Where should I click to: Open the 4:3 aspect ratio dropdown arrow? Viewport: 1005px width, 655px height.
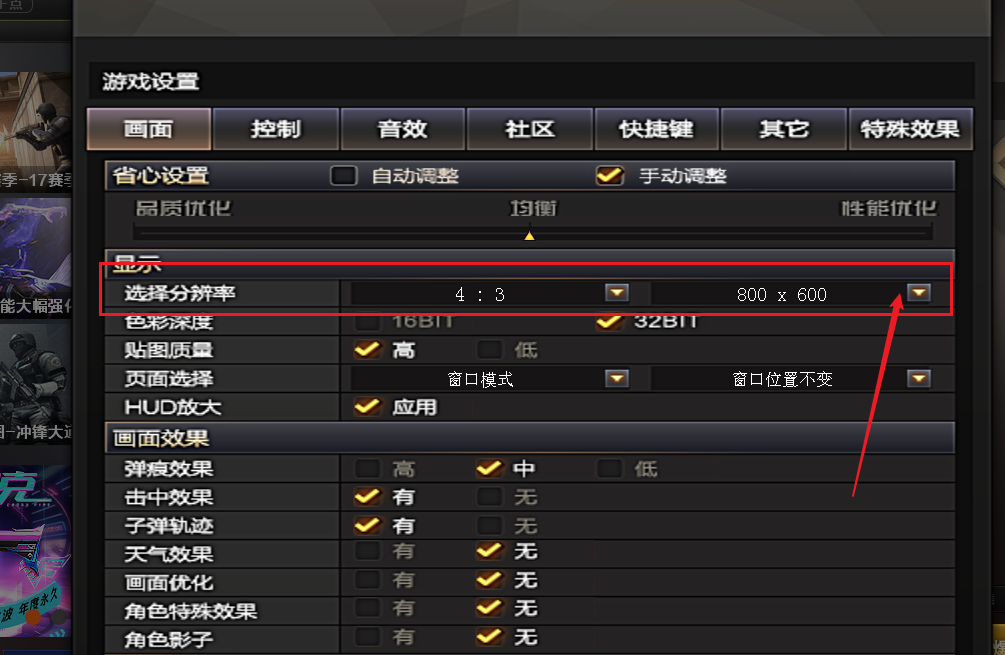tap(617, 293)
